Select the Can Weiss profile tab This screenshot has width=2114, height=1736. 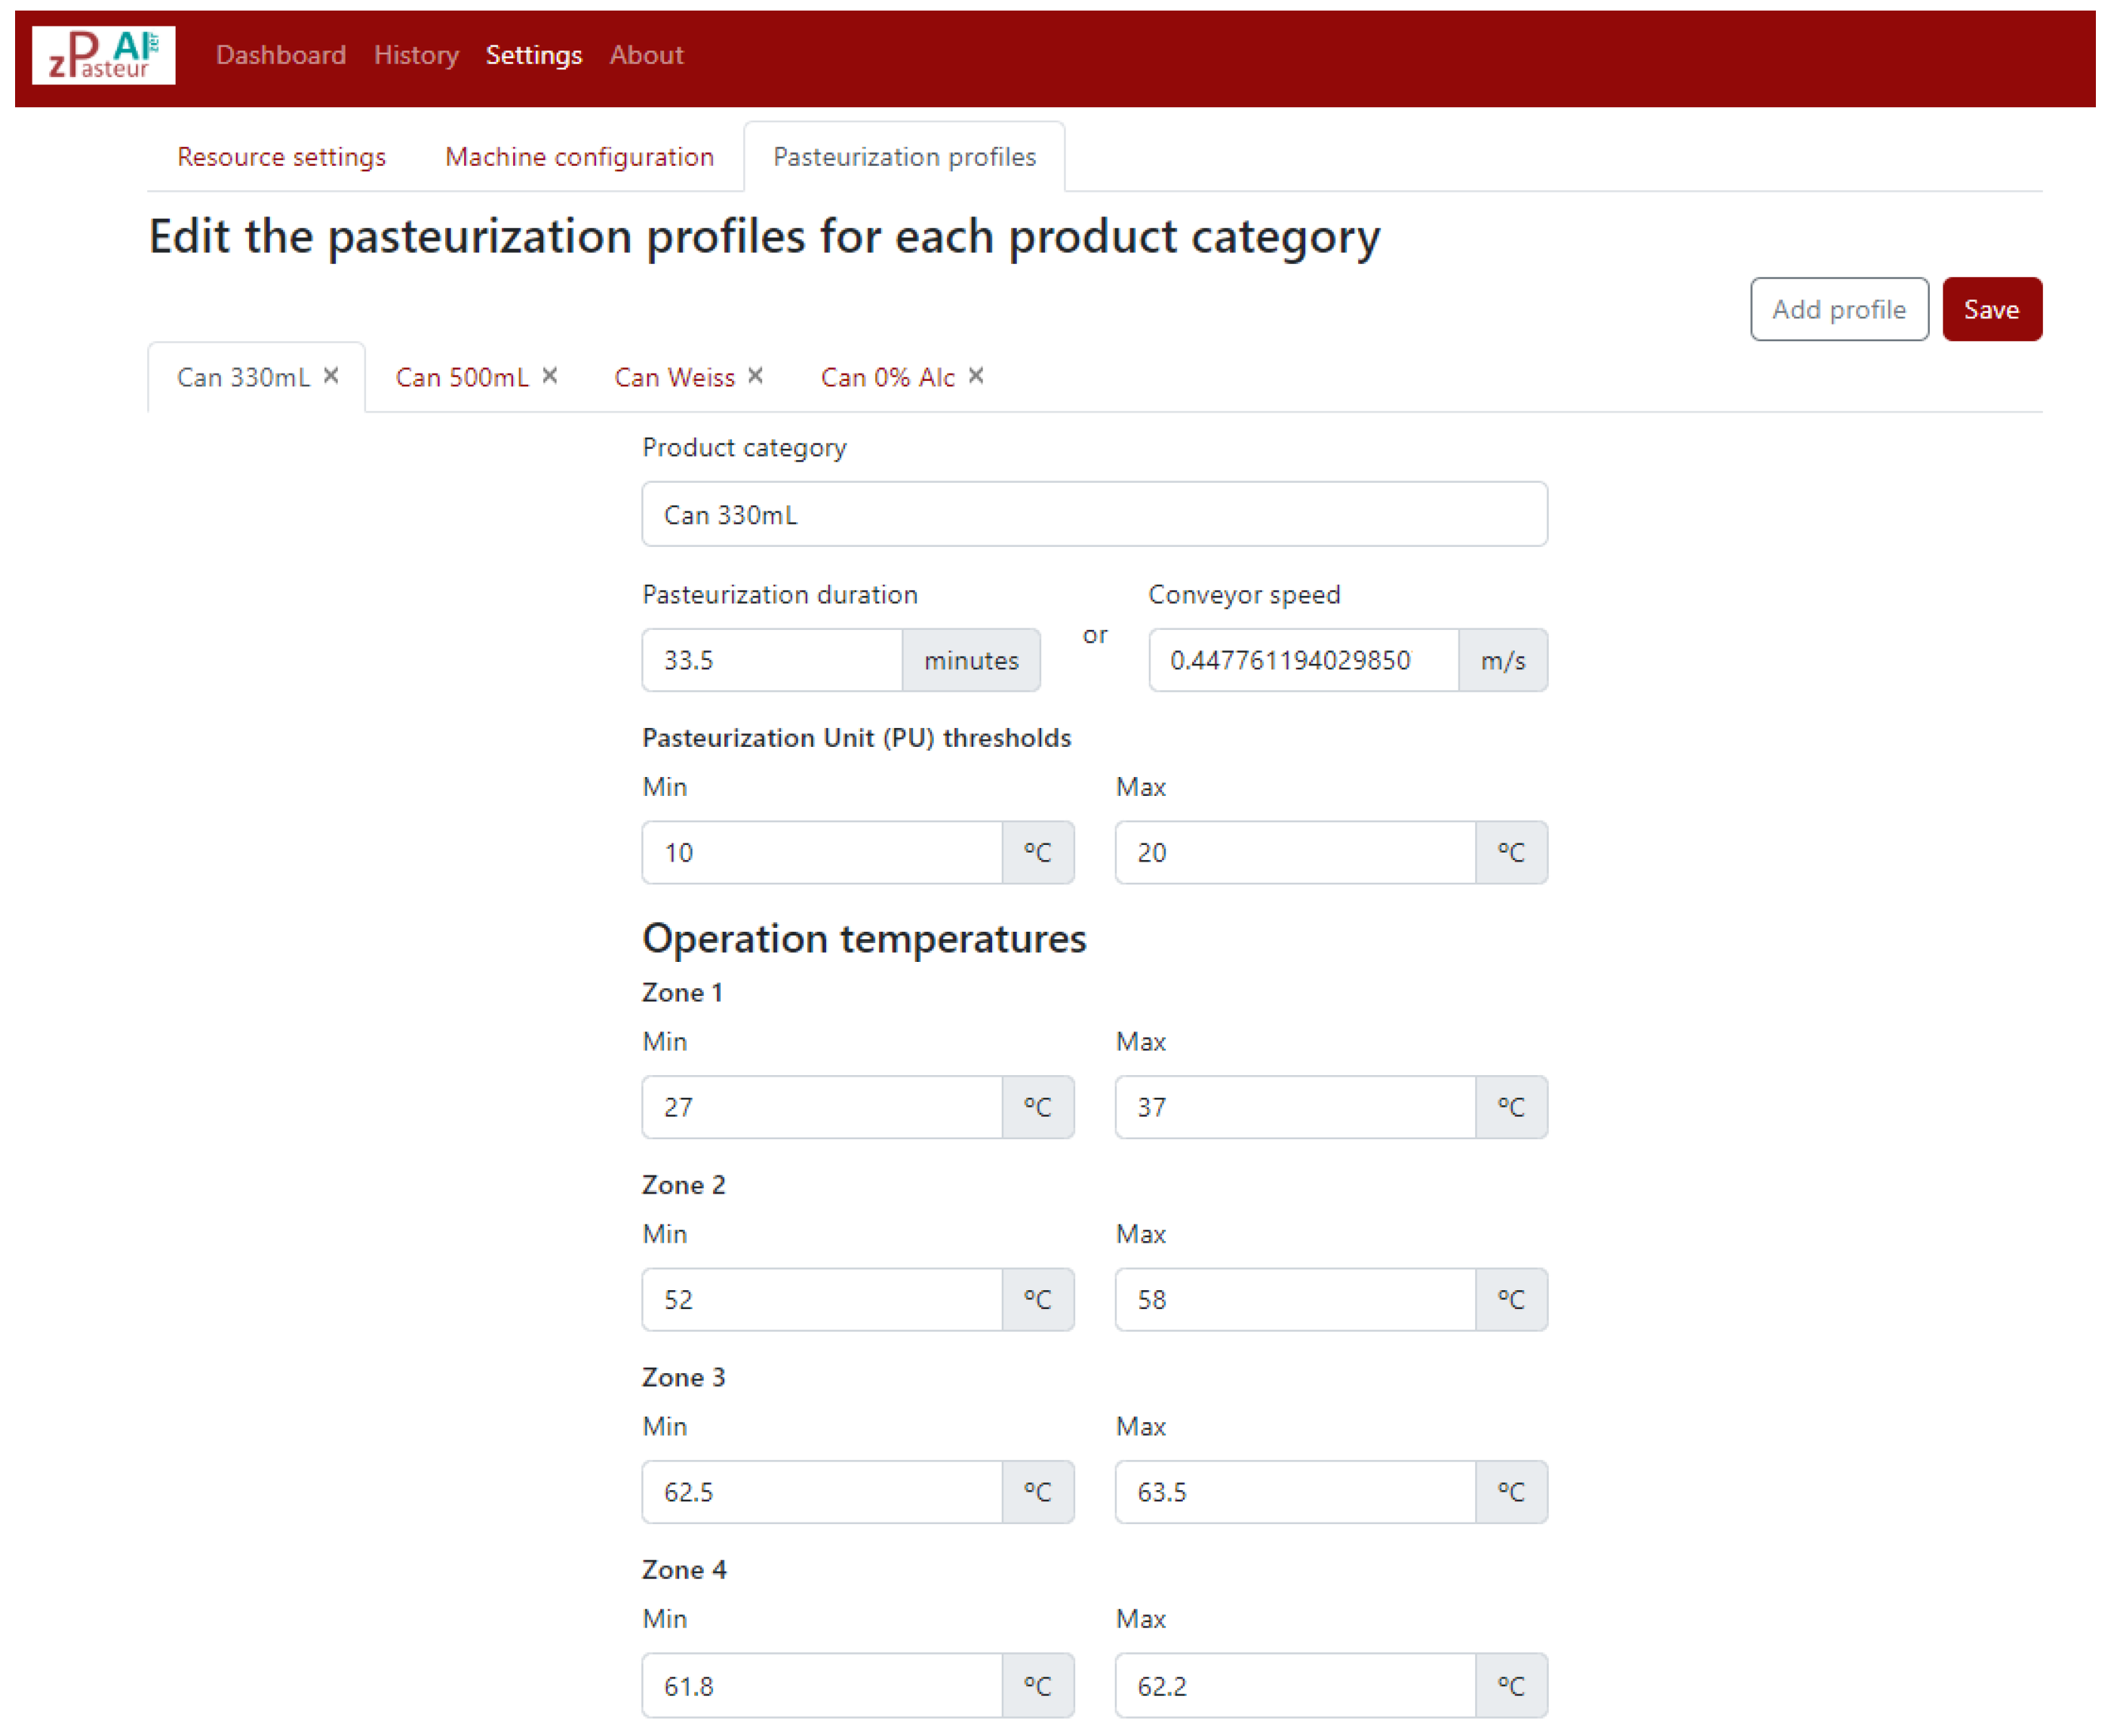click(674, 377)
